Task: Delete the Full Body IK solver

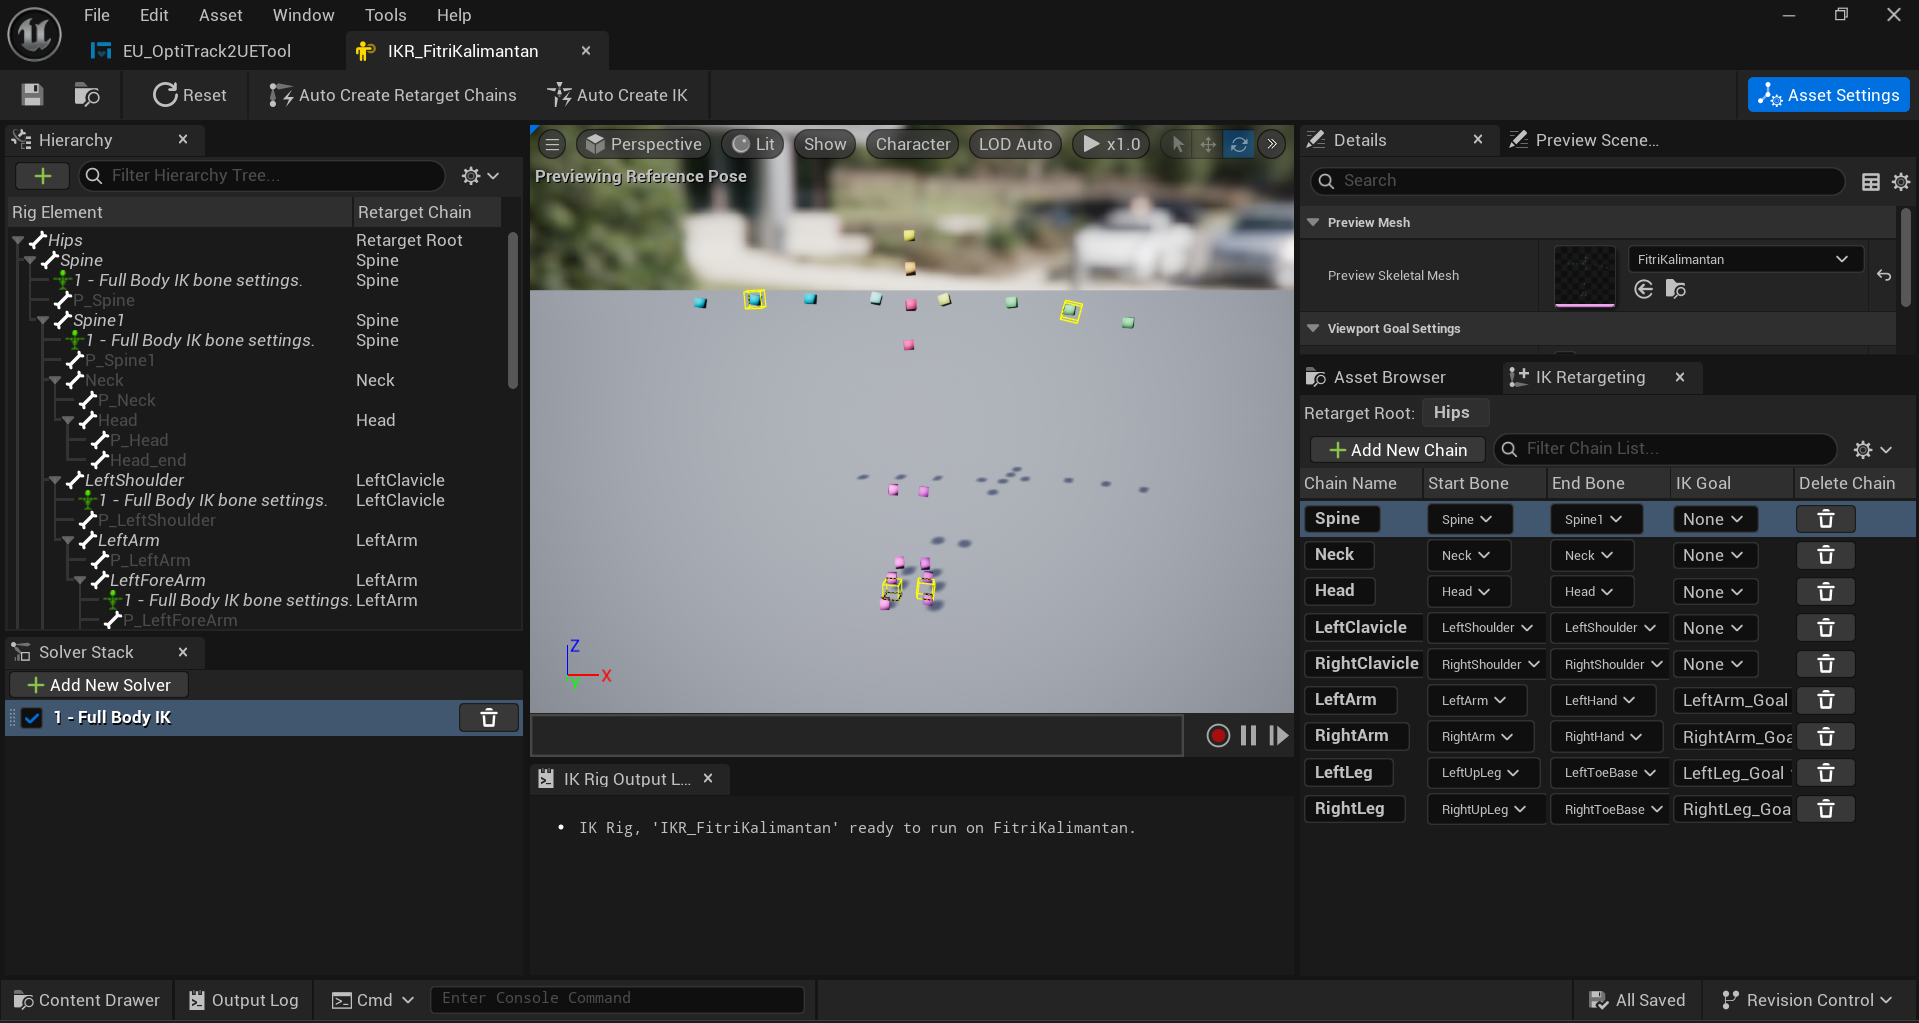Action: (x=488, y=717)
